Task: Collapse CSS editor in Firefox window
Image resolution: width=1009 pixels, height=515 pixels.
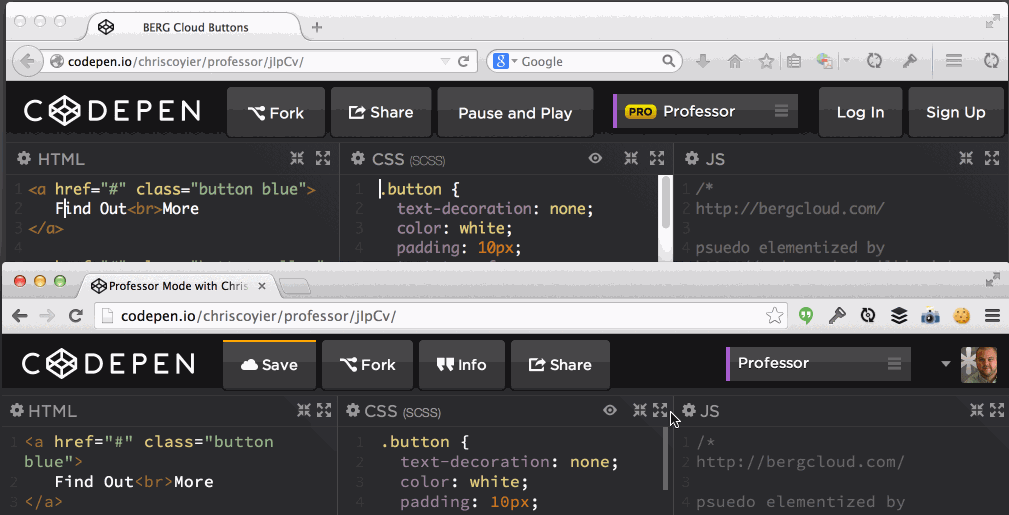Action: [x=631, y=158]
